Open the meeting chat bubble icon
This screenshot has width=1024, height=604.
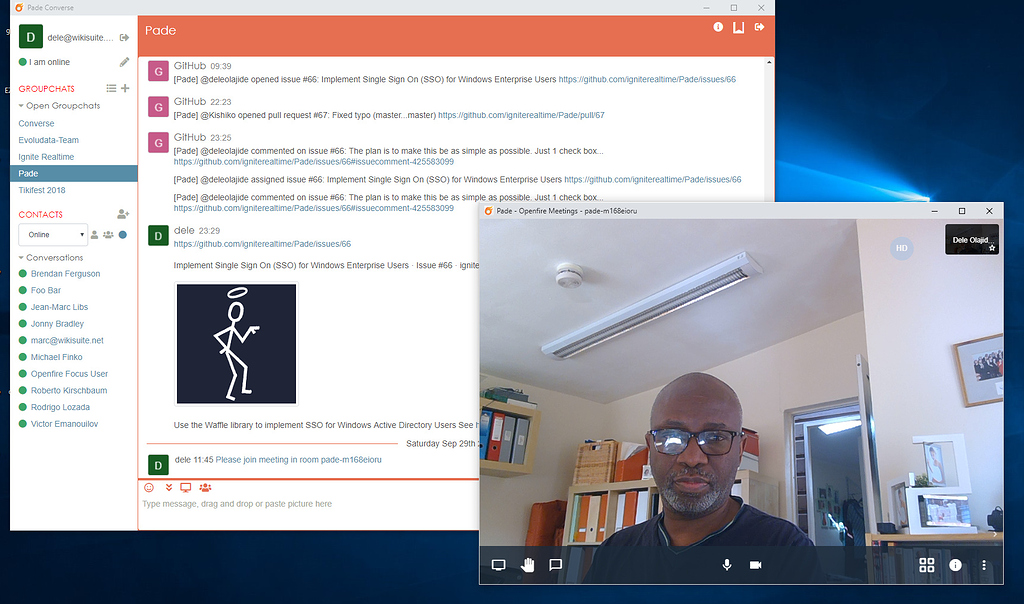[556, 565]
